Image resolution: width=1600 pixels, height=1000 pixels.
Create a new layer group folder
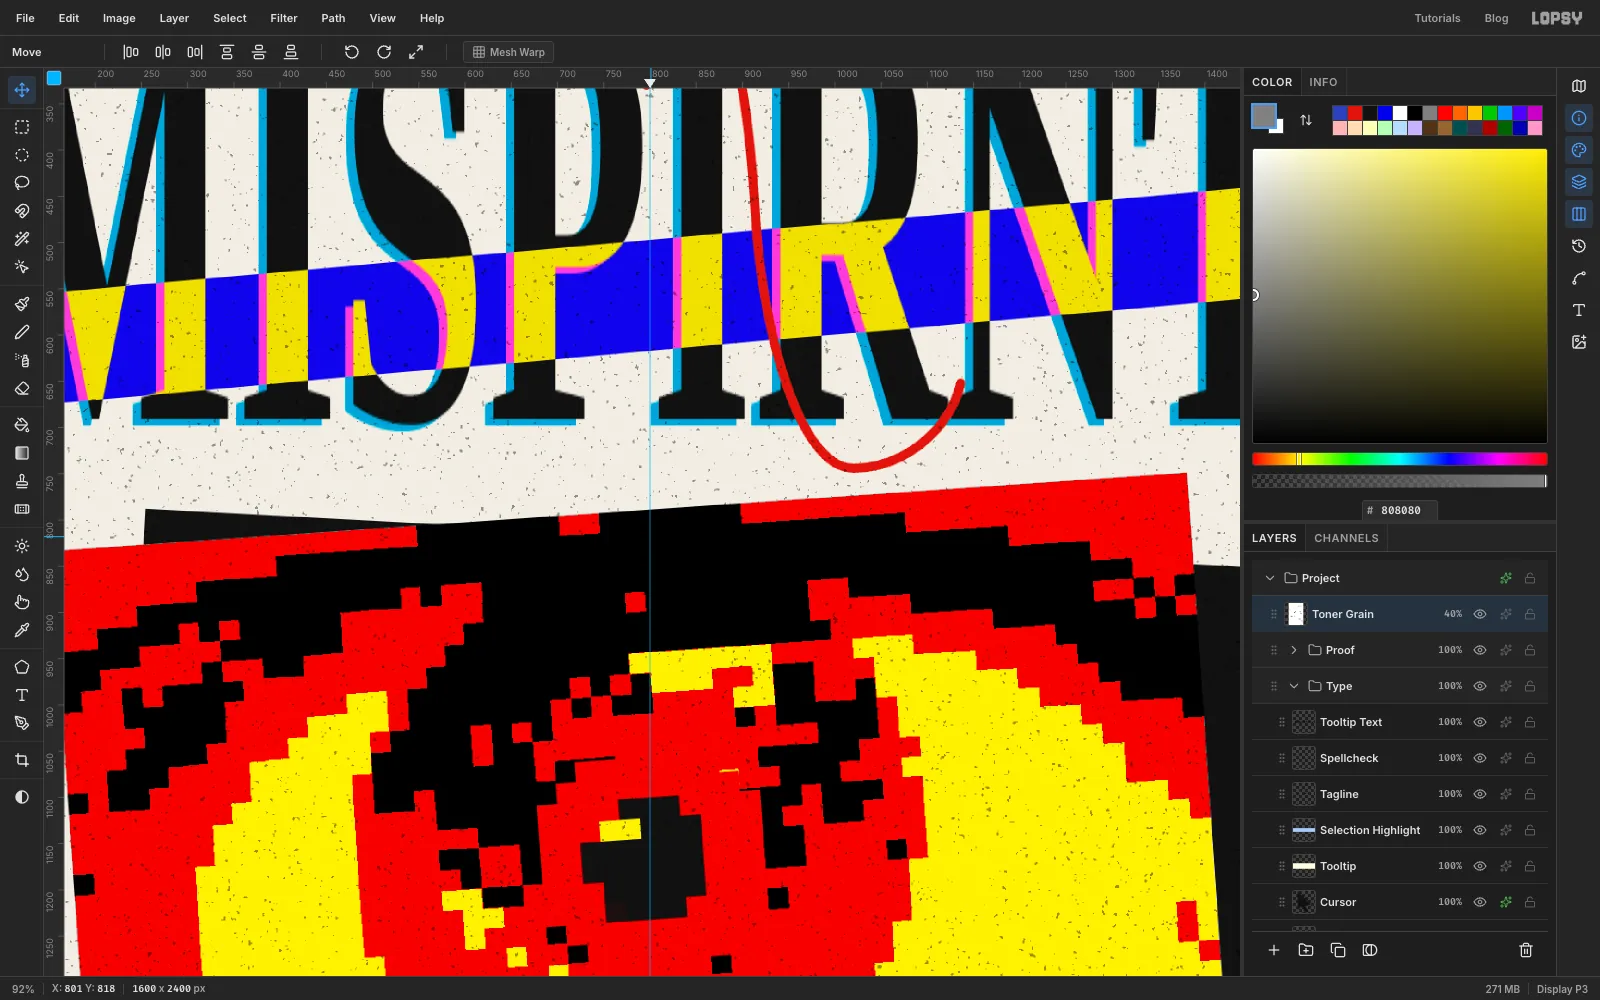tap(1306, 950)
